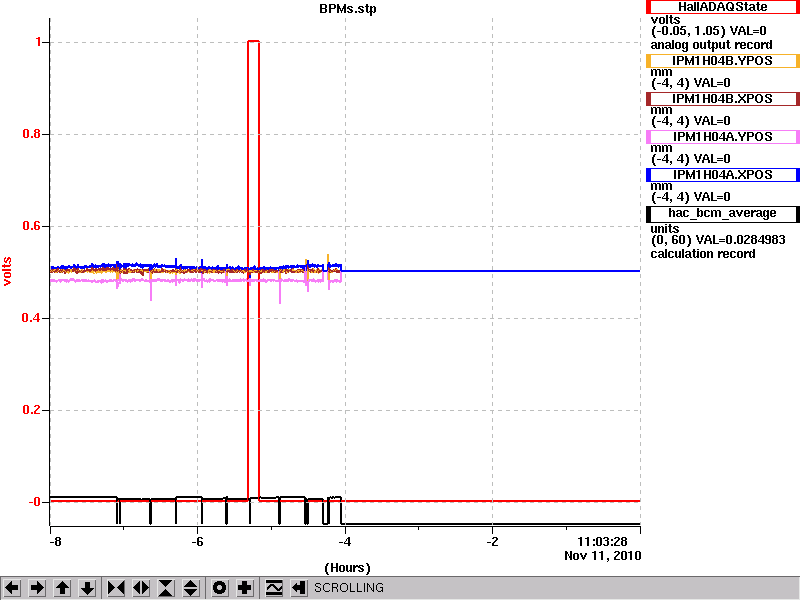Image resolution: width=800 pixels, height=600 pixels.
Task: Click the waveform graph-style toolbar button
Action: [274, 588]
